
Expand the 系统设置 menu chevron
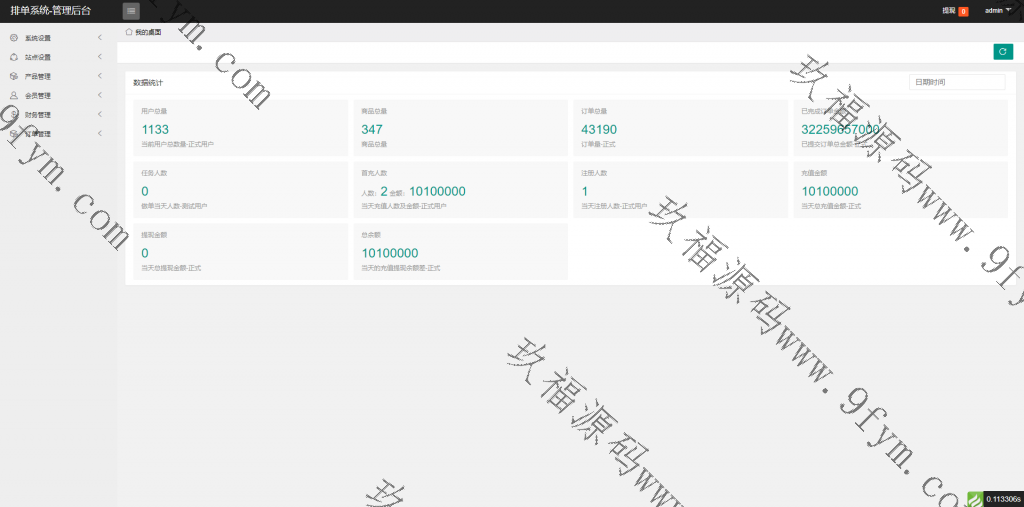tap(100, 38)
